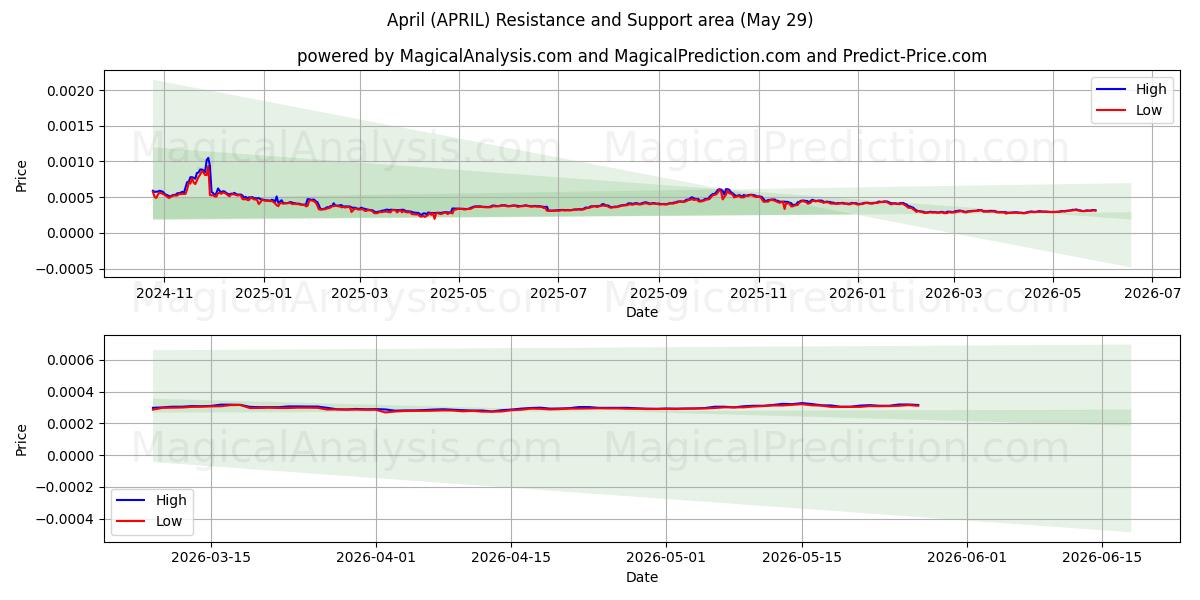Click the bottom chart x-axis label 2026-04-01
Image resolution: width=1200 pixels, height=600 pixels.
pos(376,560)
